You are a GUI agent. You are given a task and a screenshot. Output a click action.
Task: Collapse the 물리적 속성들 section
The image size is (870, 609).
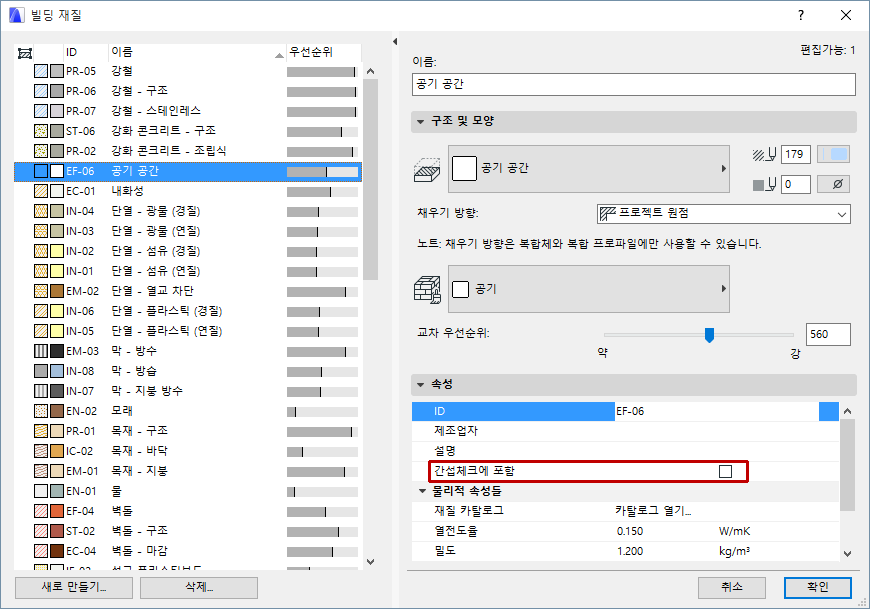pos(420,492)
